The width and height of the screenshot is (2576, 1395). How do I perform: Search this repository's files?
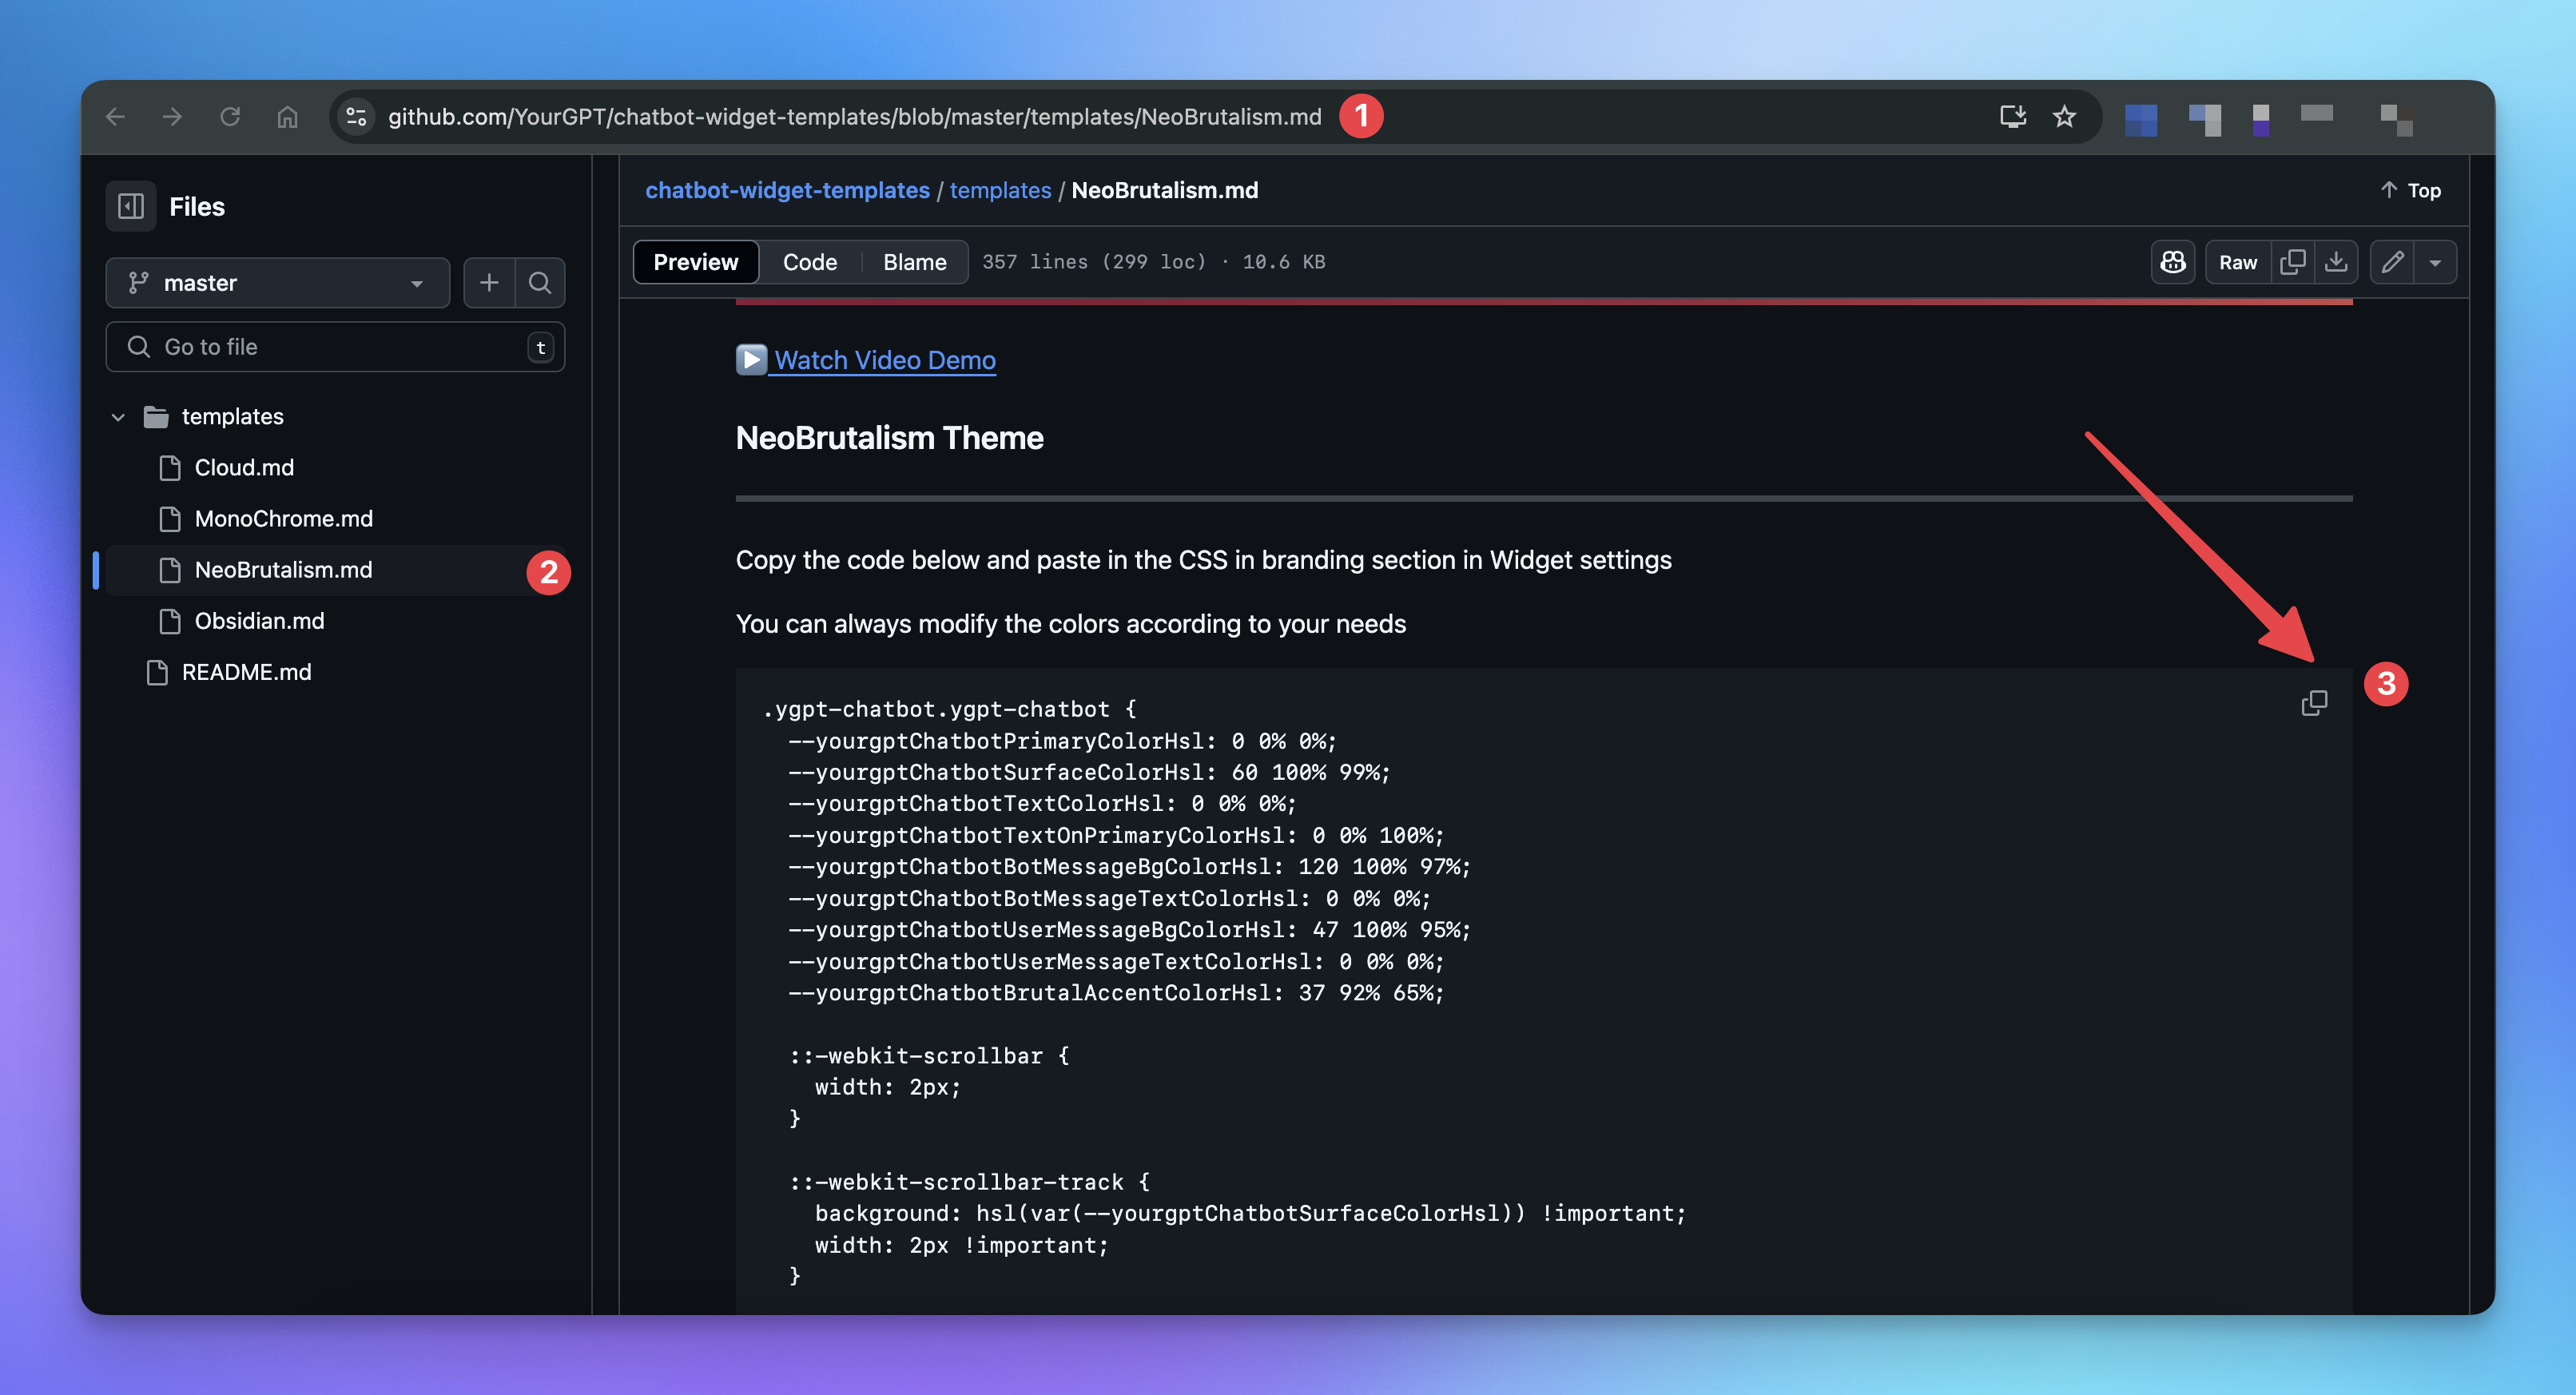540,283
